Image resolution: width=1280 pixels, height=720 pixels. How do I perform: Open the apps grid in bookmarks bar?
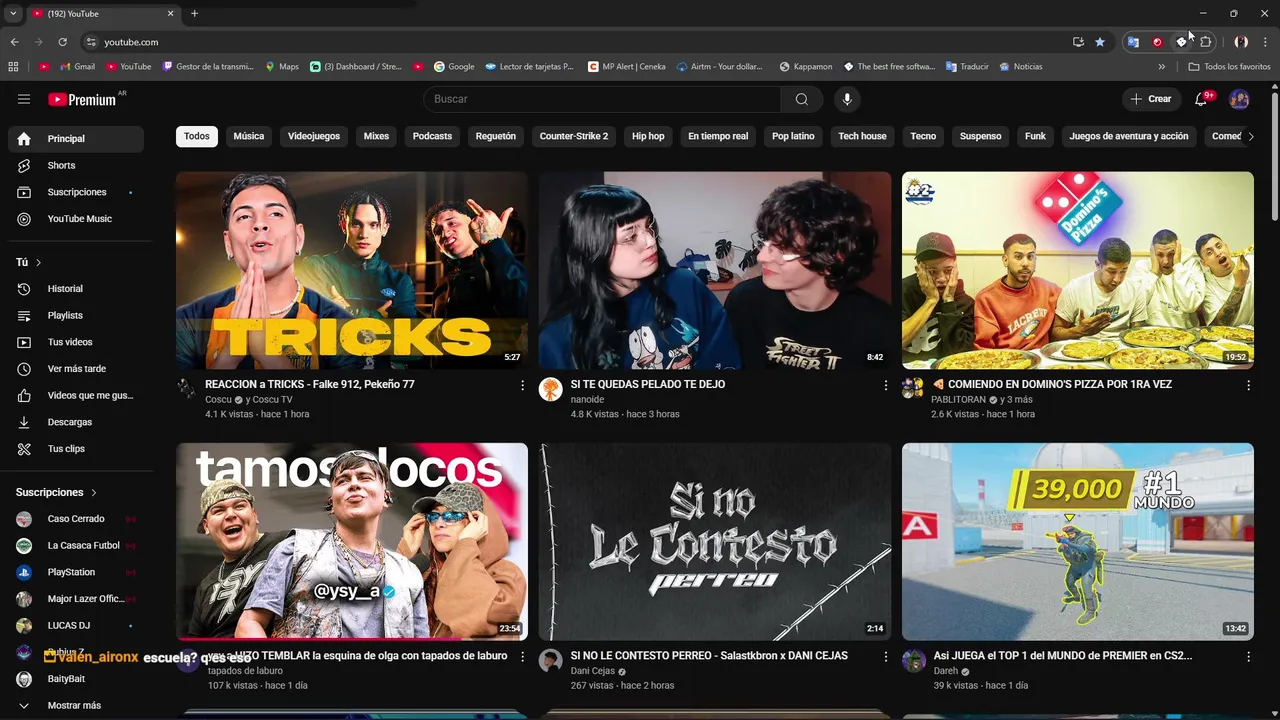tap(13, 67)
